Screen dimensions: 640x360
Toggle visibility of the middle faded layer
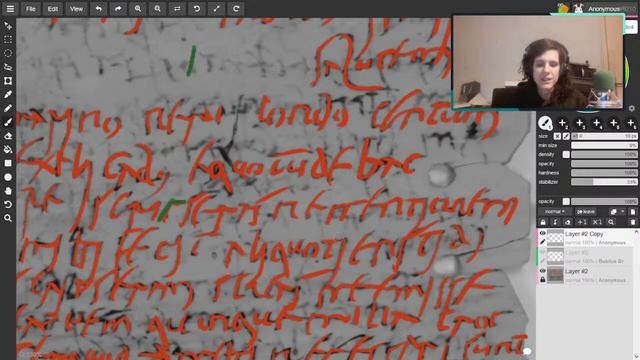pyautogui.click(x=542, y=252)
